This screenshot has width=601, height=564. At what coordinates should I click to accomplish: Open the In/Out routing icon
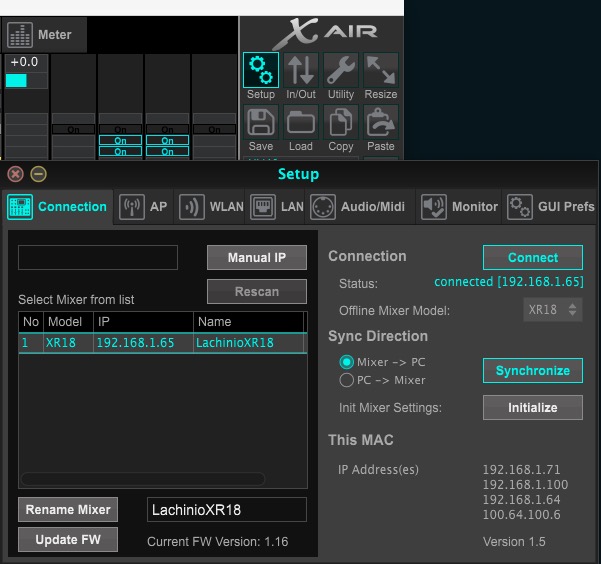pos(301,71)
